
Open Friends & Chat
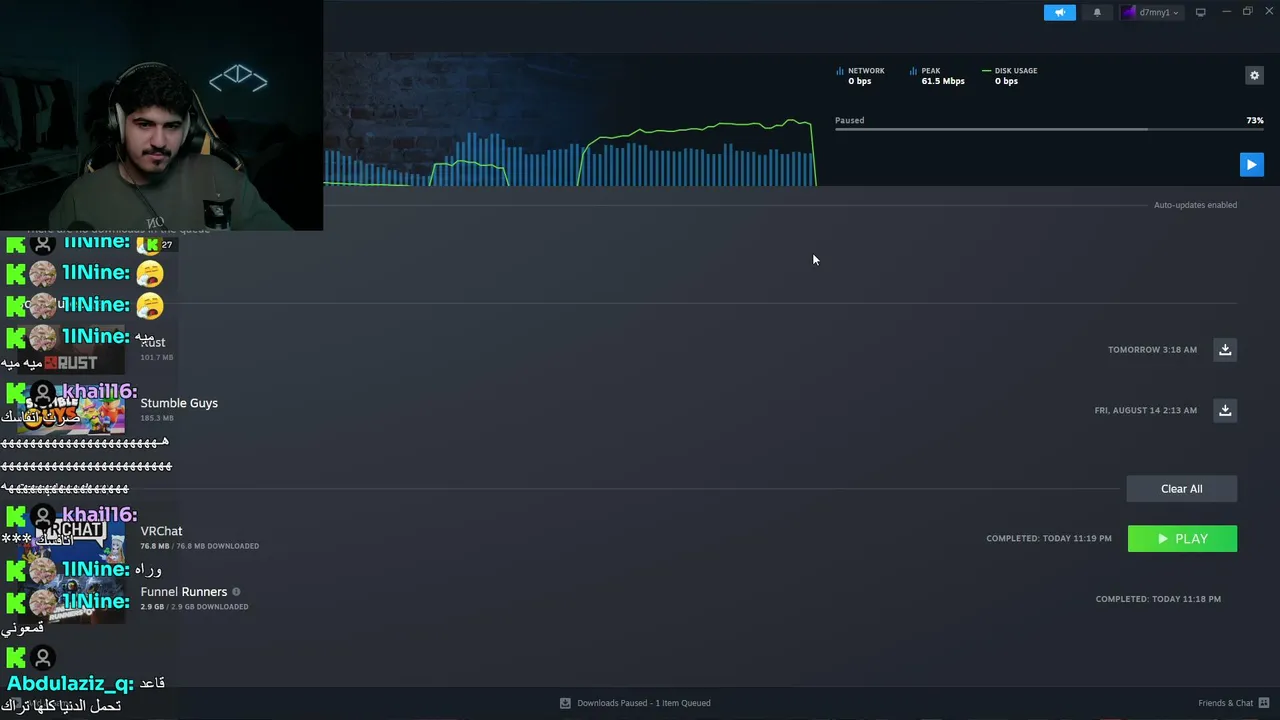tap(1233, 703)
